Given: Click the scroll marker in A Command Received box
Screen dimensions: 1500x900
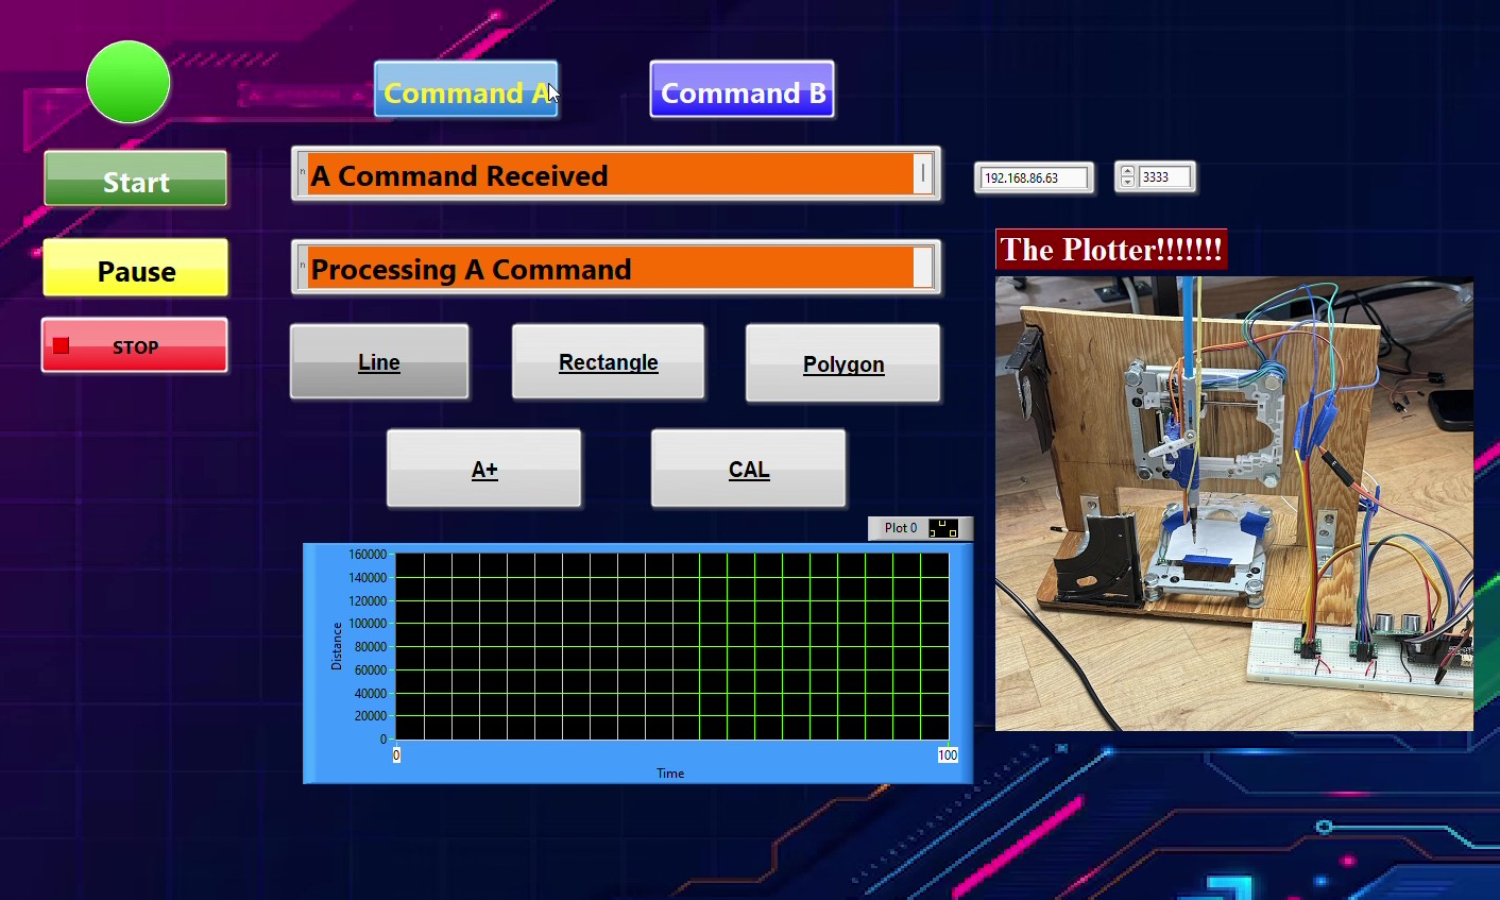Looking at the screenshot, I should pos(923,175).
